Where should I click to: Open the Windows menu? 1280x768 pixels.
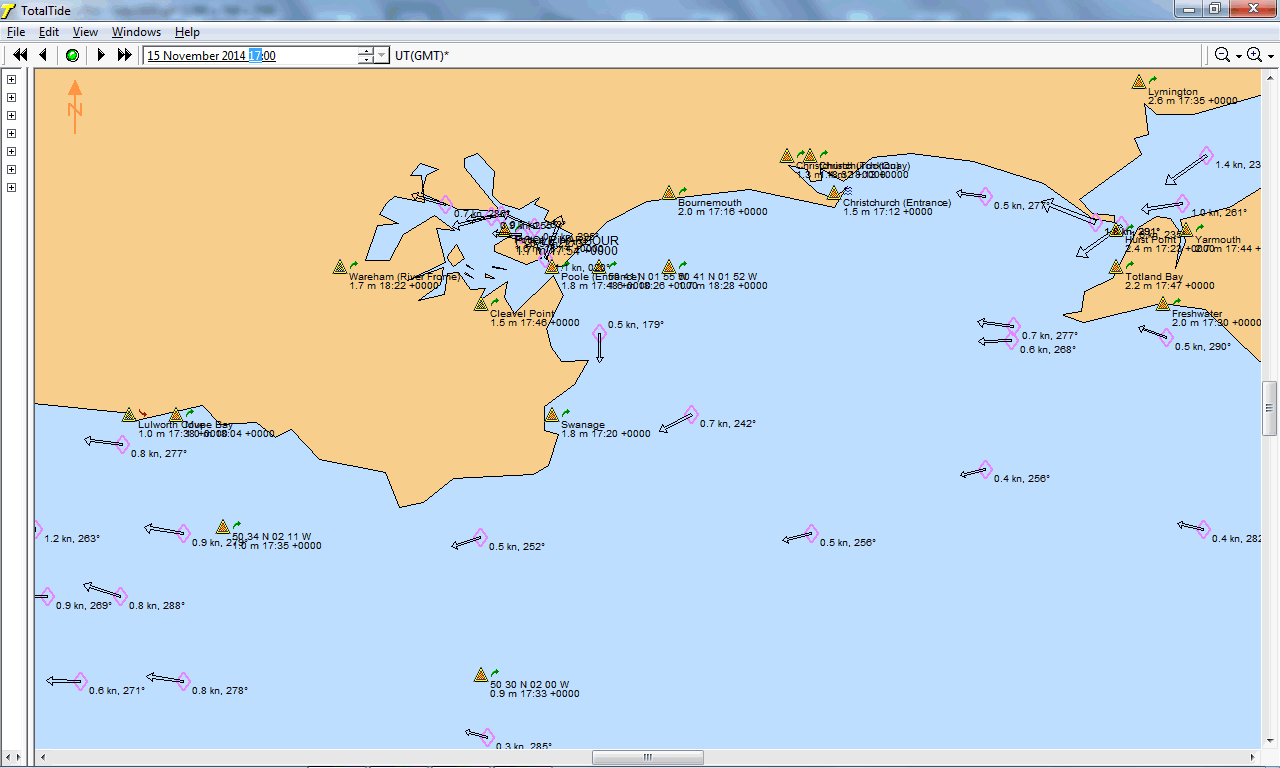[x=136, y=32]
